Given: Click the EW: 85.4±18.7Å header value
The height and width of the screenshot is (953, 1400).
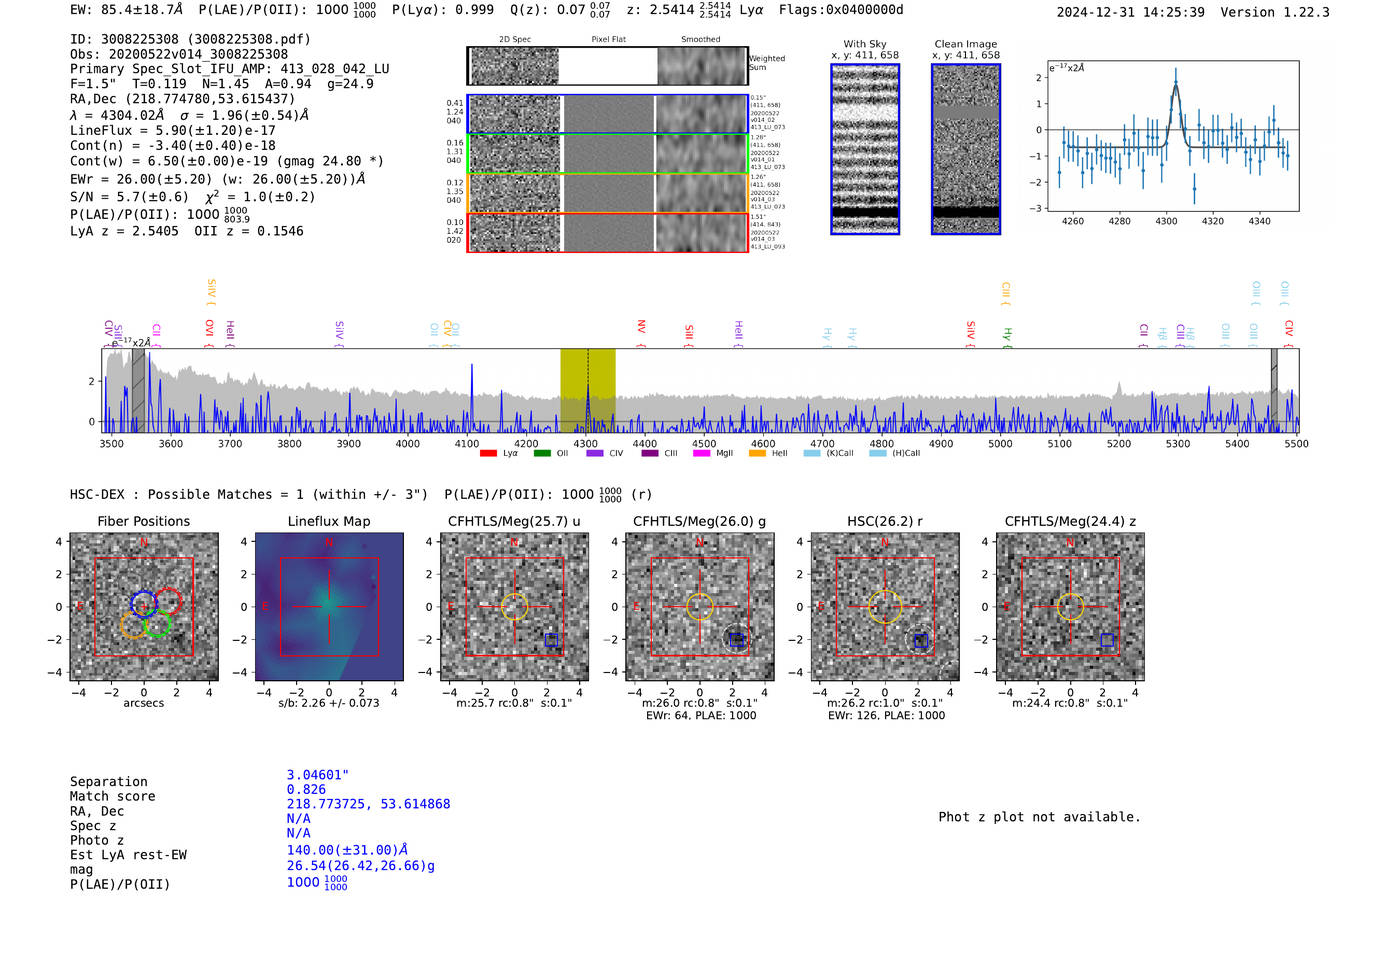Looking at the screenshot, I should click(127, 10).
